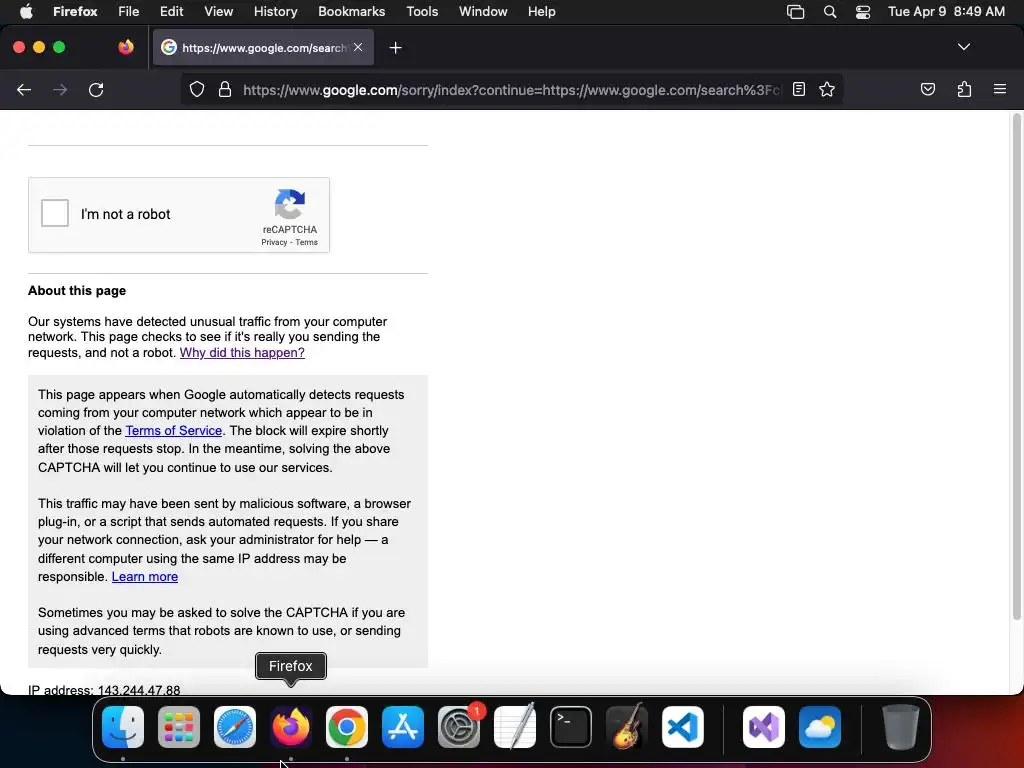Open Visual Studio from the dock

pos(764,727)
